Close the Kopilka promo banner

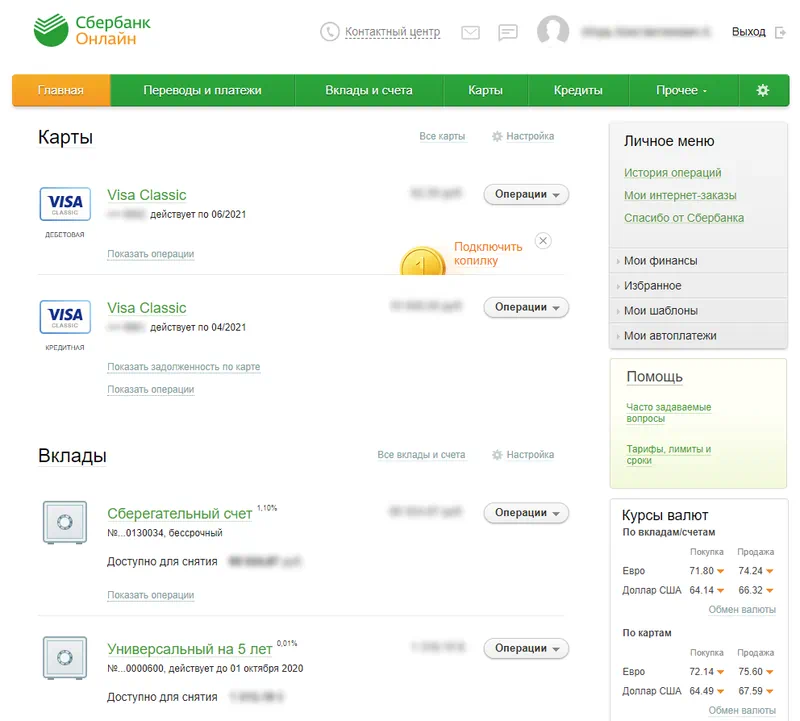pyautogui.click(x=542, y=240)
